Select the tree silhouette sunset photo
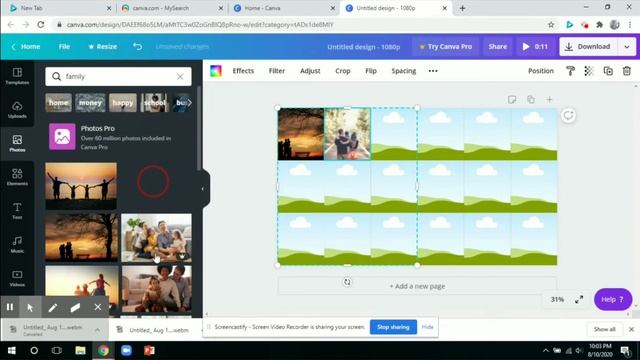Screen dimensions: 640x360 pyautogui.click(x=81, y=238)
